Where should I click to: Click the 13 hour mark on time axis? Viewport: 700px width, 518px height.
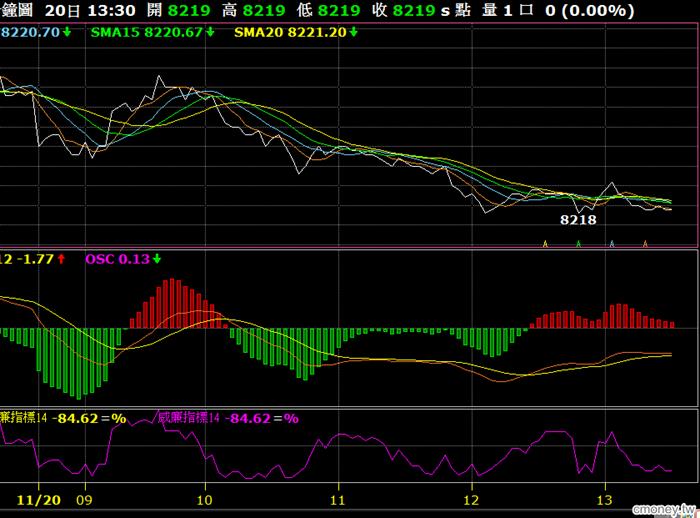click(x=604, y=496)
